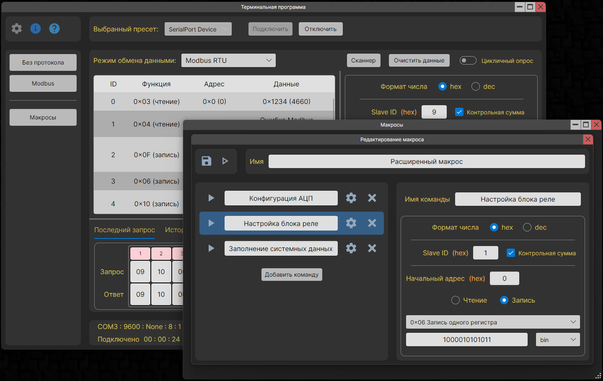Click the Slave ID field in main window
The image size is (603, 381).
(x=434, y=112)
